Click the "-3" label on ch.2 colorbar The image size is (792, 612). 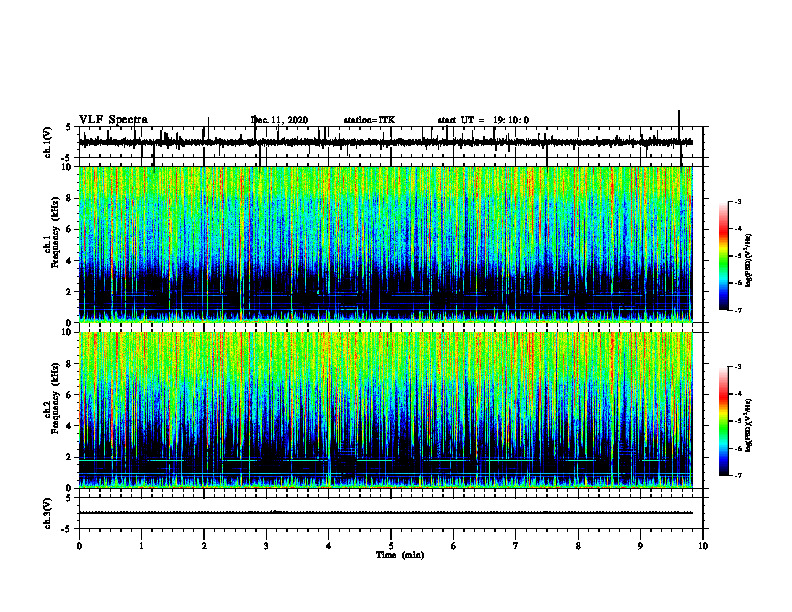click(738, 367)
